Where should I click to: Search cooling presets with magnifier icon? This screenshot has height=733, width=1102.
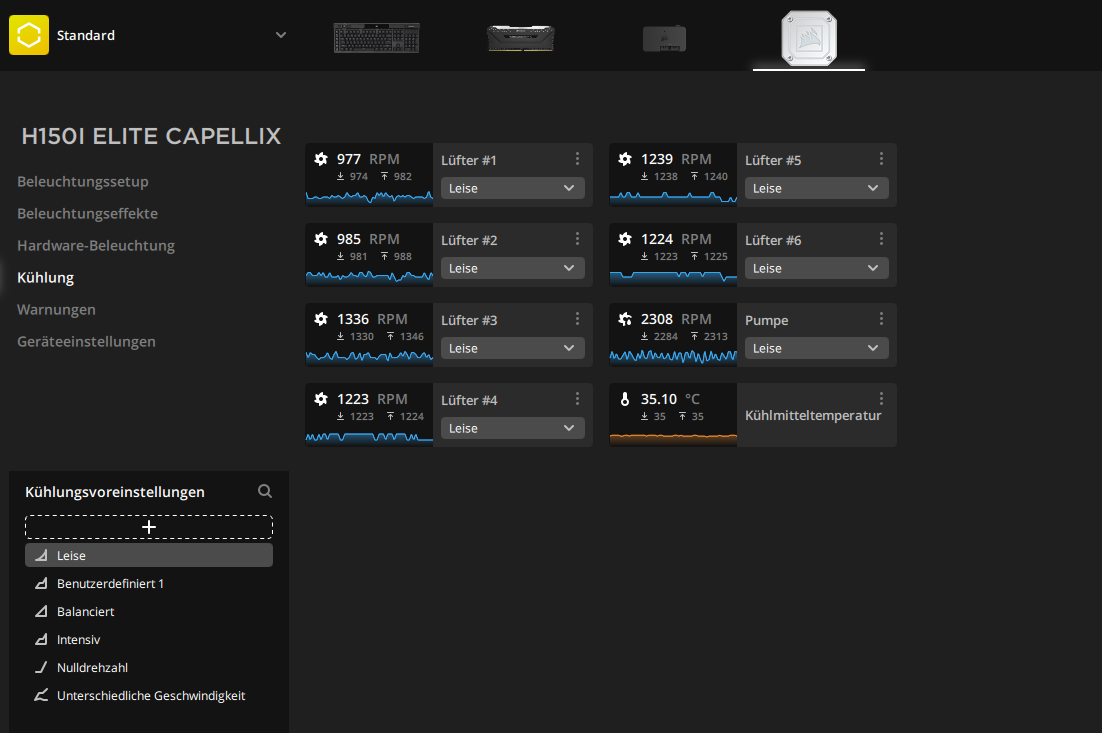(x=265, y=491)
